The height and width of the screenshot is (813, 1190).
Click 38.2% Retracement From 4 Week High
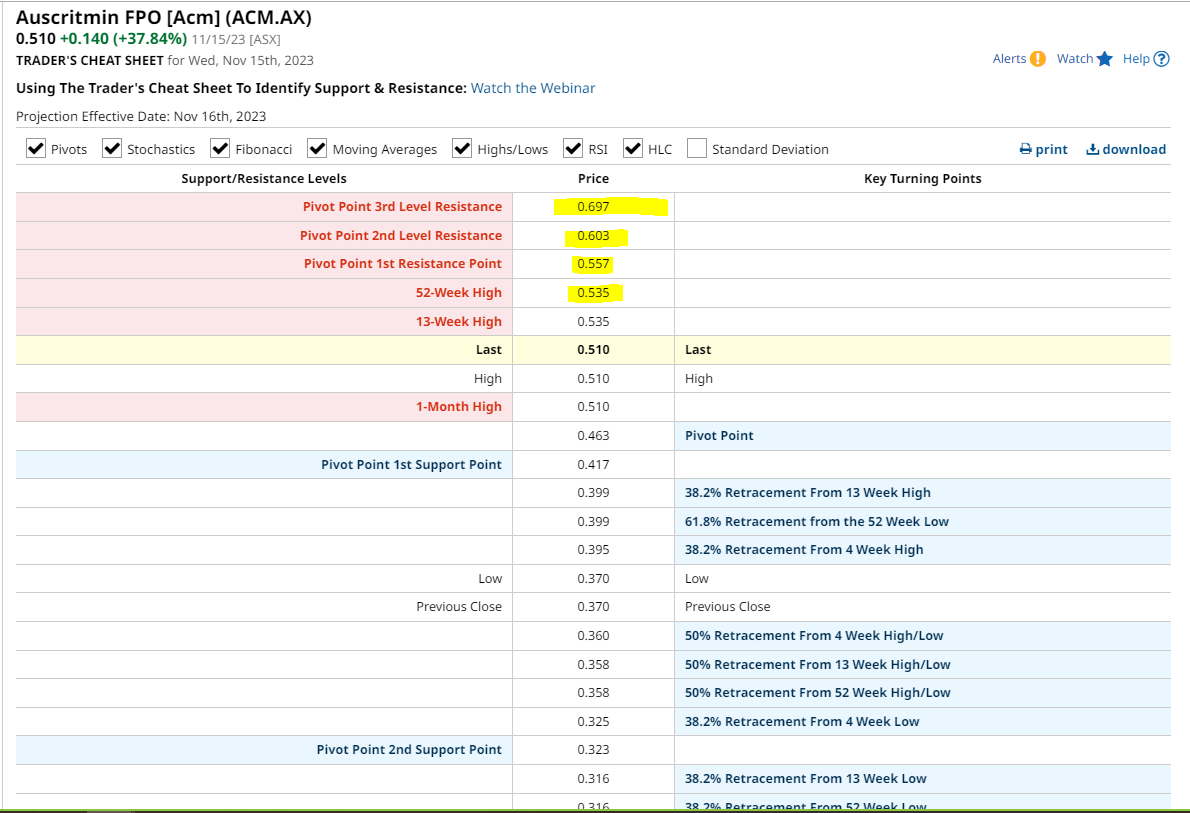(804, 550)
